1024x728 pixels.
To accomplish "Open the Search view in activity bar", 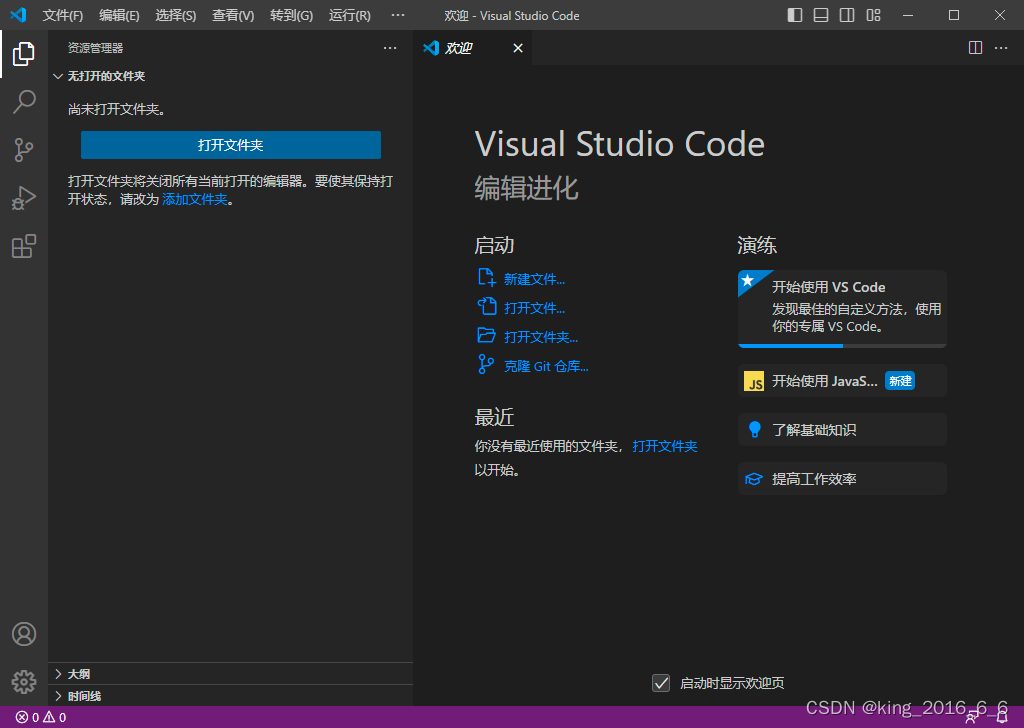I will click(x=24, y=102).
